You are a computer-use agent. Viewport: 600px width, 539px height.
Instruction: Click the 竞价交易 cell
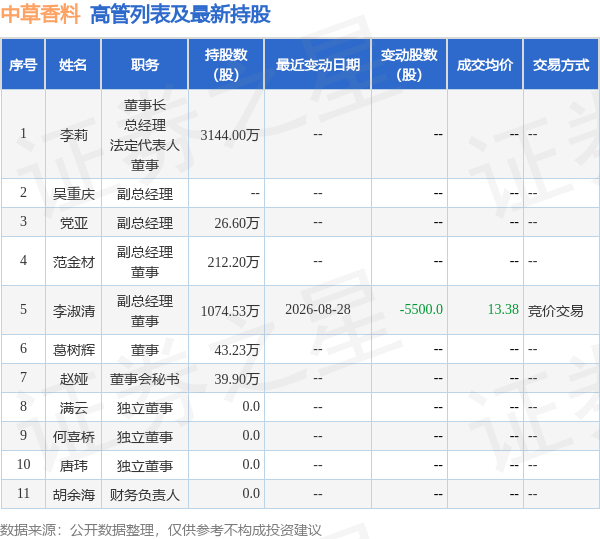click(556, 311)
